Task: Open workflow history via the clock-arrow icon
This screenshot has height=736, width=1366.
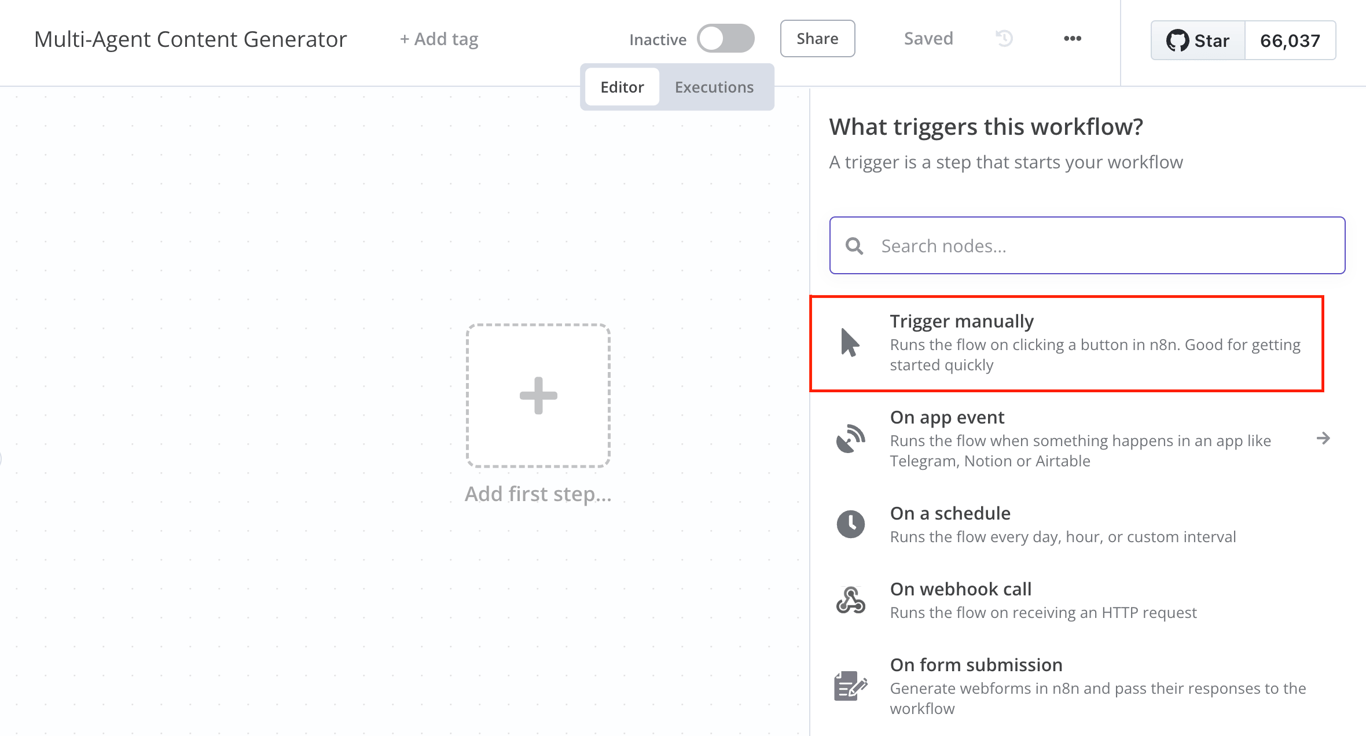Action: tap(1003, 37)
